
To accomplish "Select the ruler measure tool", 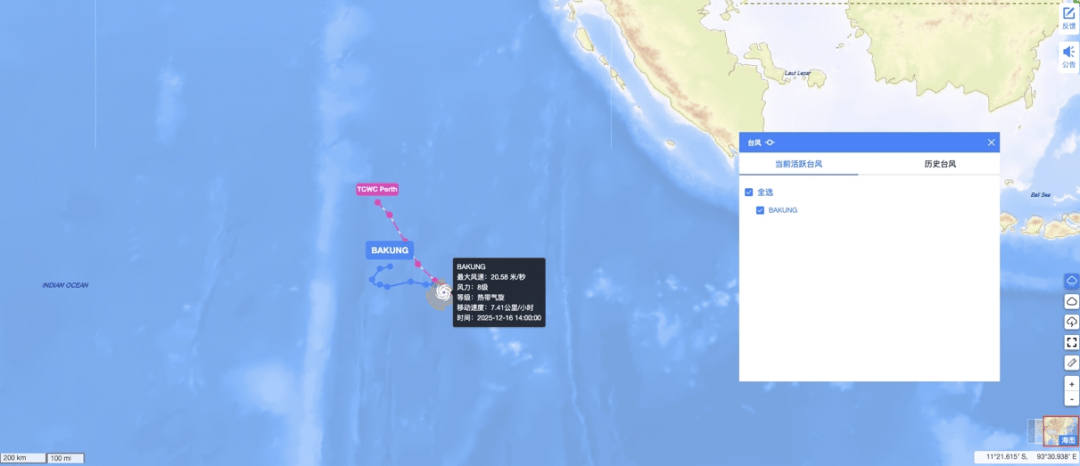I will pyautogui.click(x=1071, y=362).
